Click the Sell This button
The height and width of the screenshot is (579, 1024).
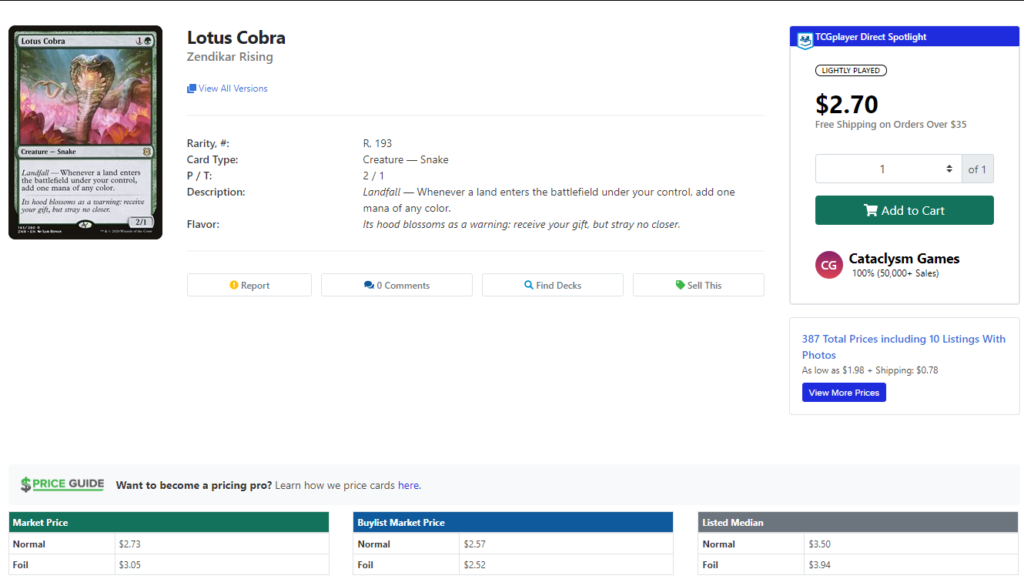click(698, 285)
